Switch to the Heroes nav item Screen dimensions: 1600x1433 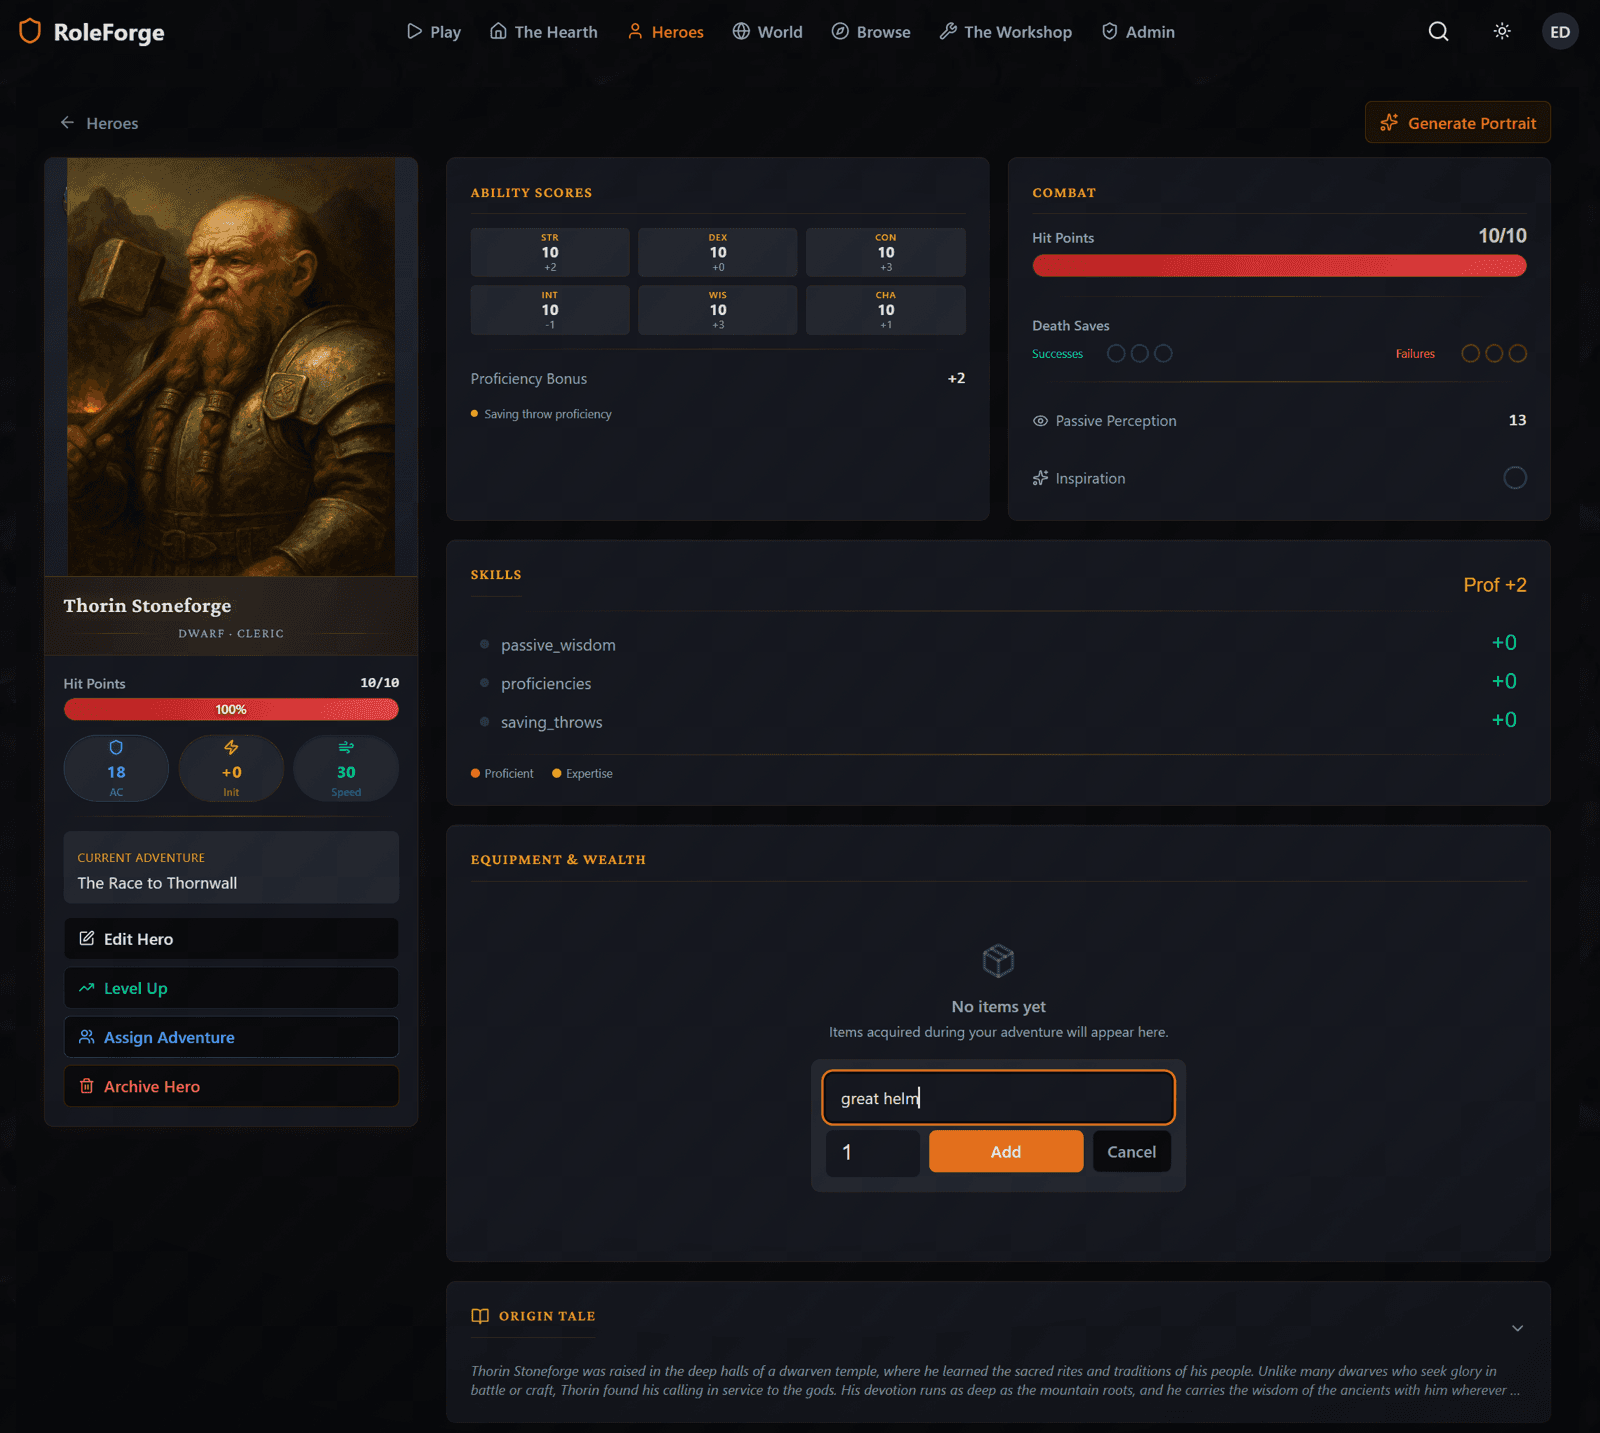665,31
